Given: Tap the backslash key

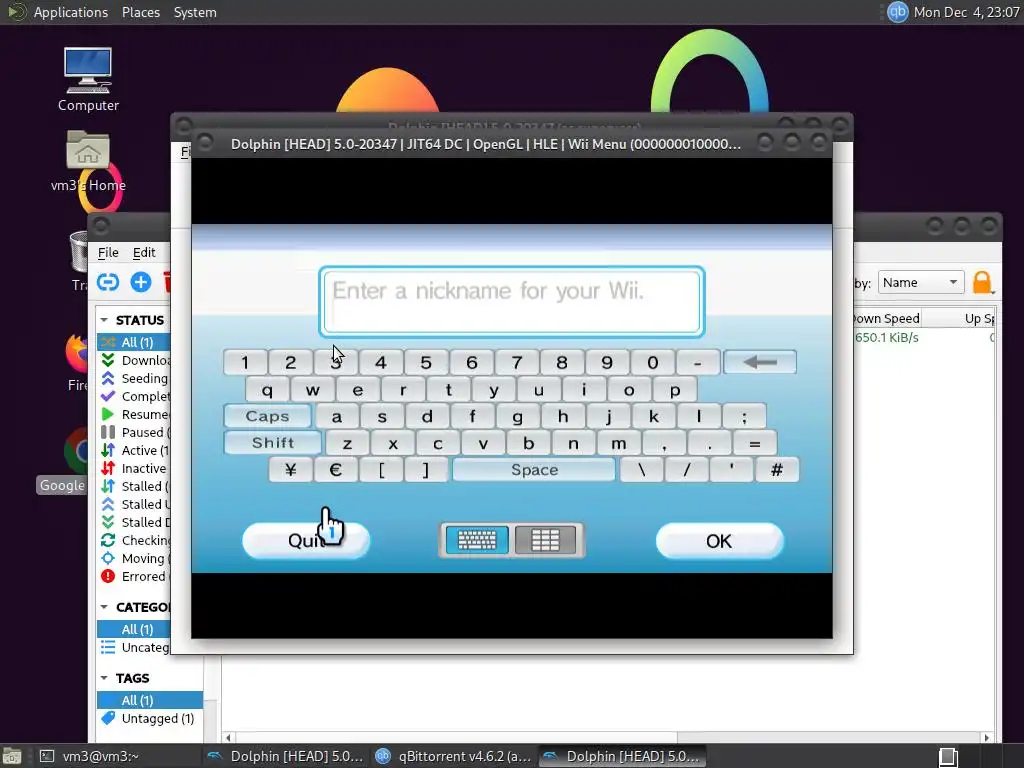Looking at the screenshot, I should tap(641, 470).
